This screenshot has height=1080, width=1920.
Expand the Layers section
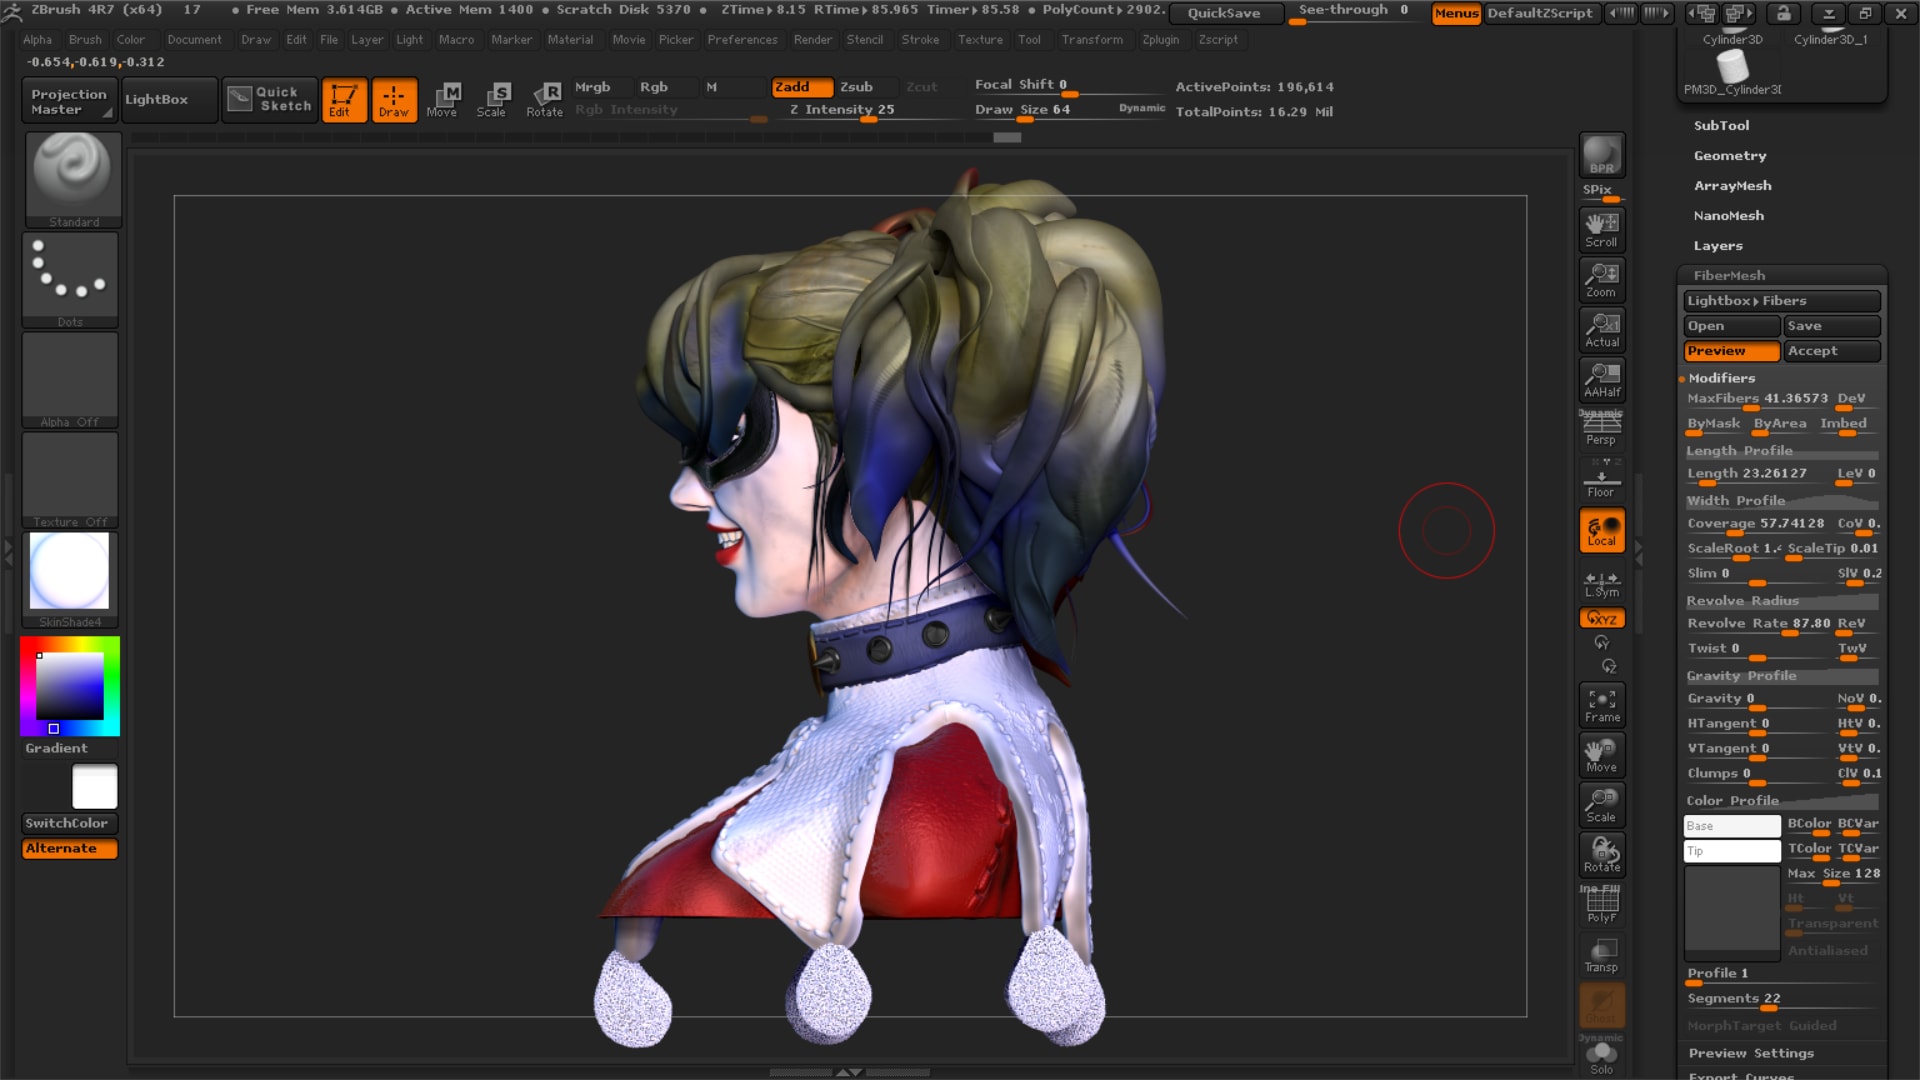point(1718,245)
